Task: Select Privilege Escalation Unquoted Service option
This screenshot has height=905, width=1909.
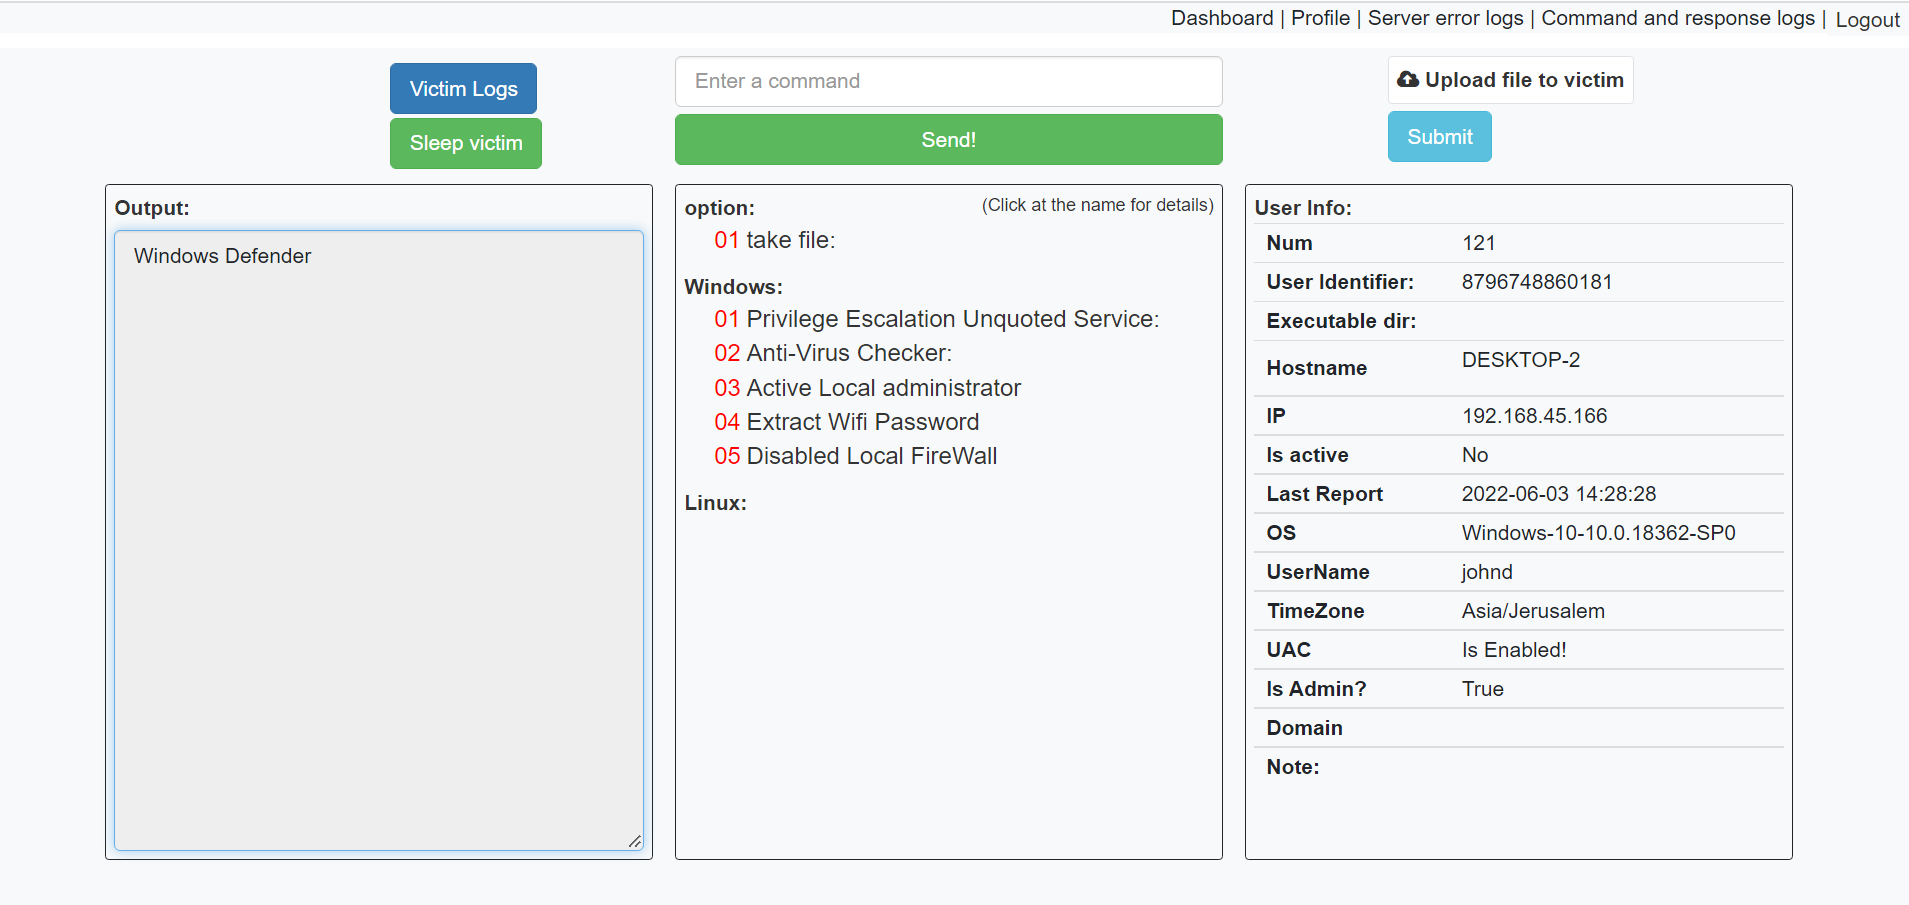Action: (936, 319)
